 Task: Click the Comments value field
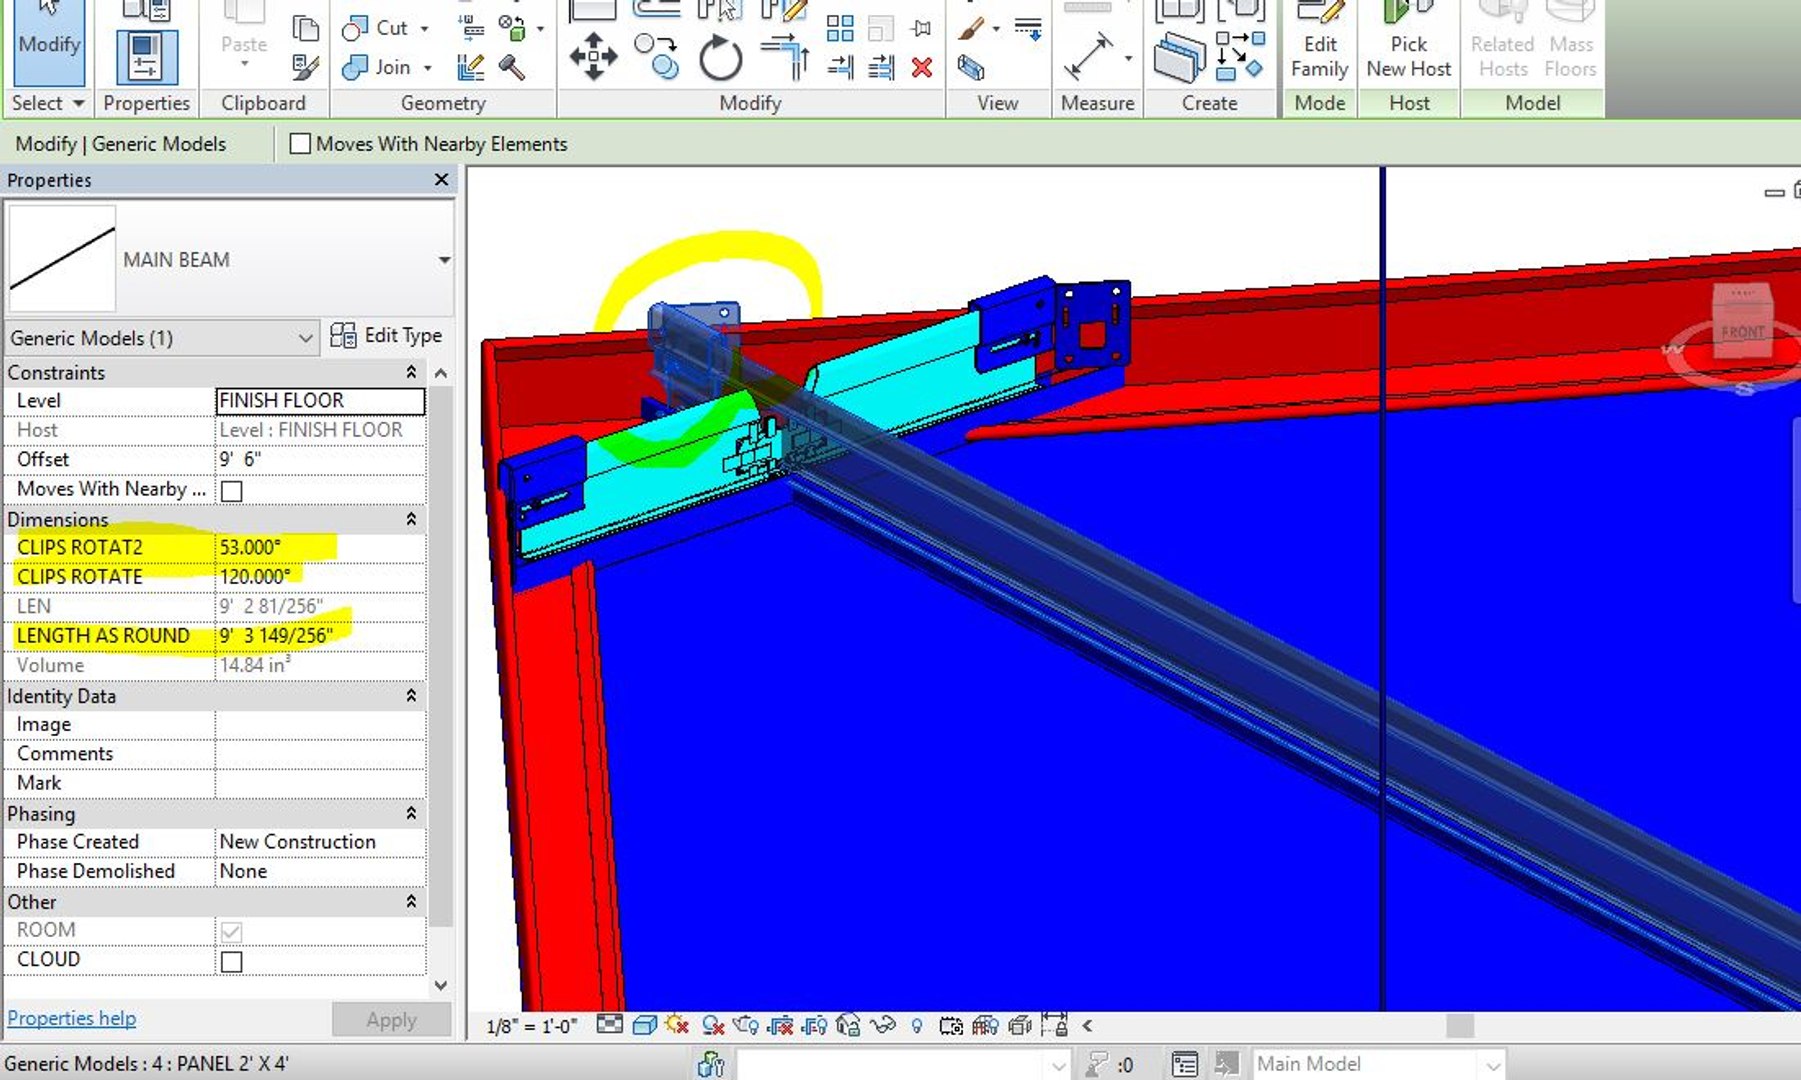coord(320,754)
